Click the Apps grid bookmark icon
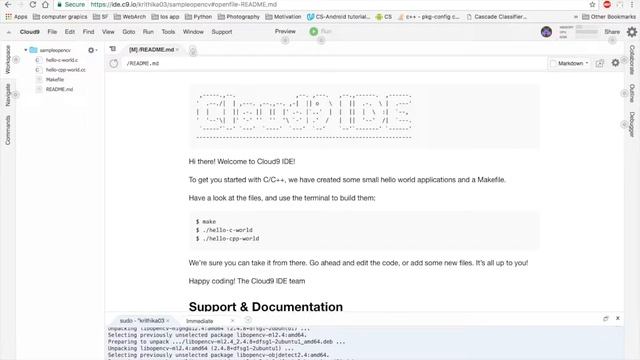This screenshot has height=360, width=640. (x=8, y=17)
